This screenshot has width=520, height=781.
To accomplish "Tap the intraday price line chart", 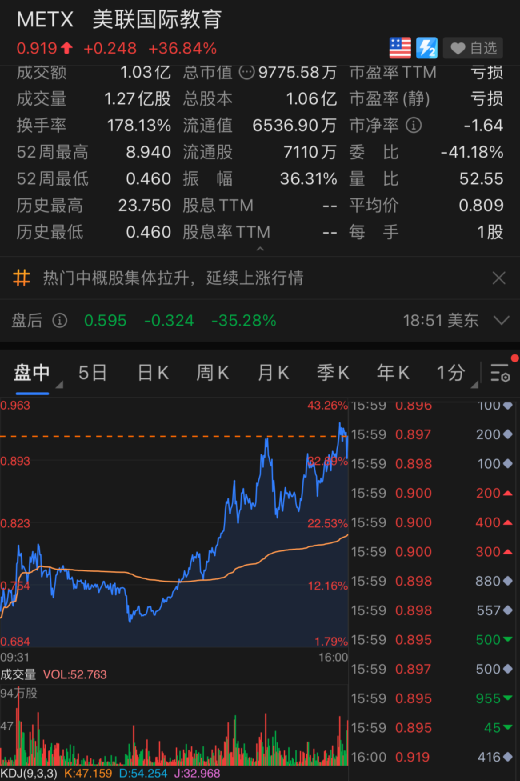I will tap(174, 523).
